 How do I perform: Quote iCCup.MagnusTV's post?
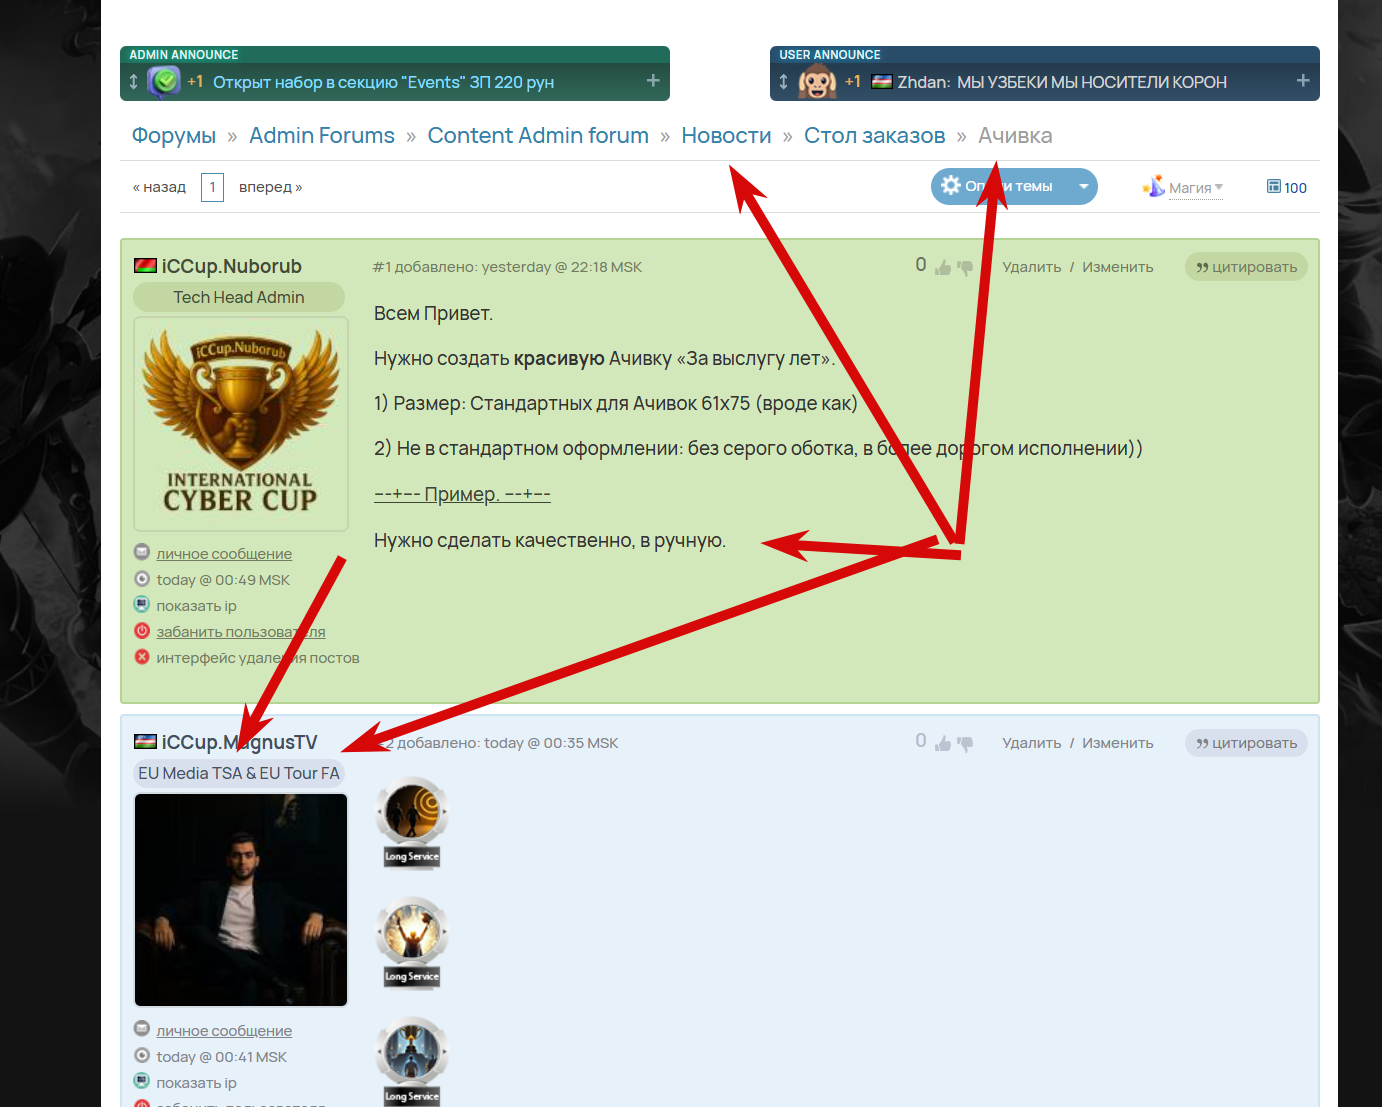[1246, 743]
